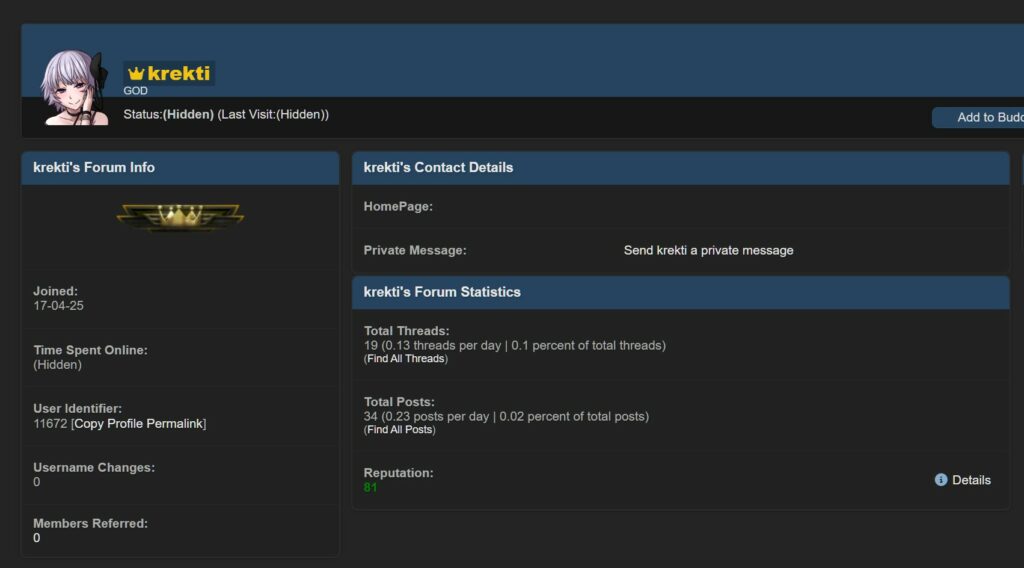Click the krekti's Forum Info panel header

94,167
